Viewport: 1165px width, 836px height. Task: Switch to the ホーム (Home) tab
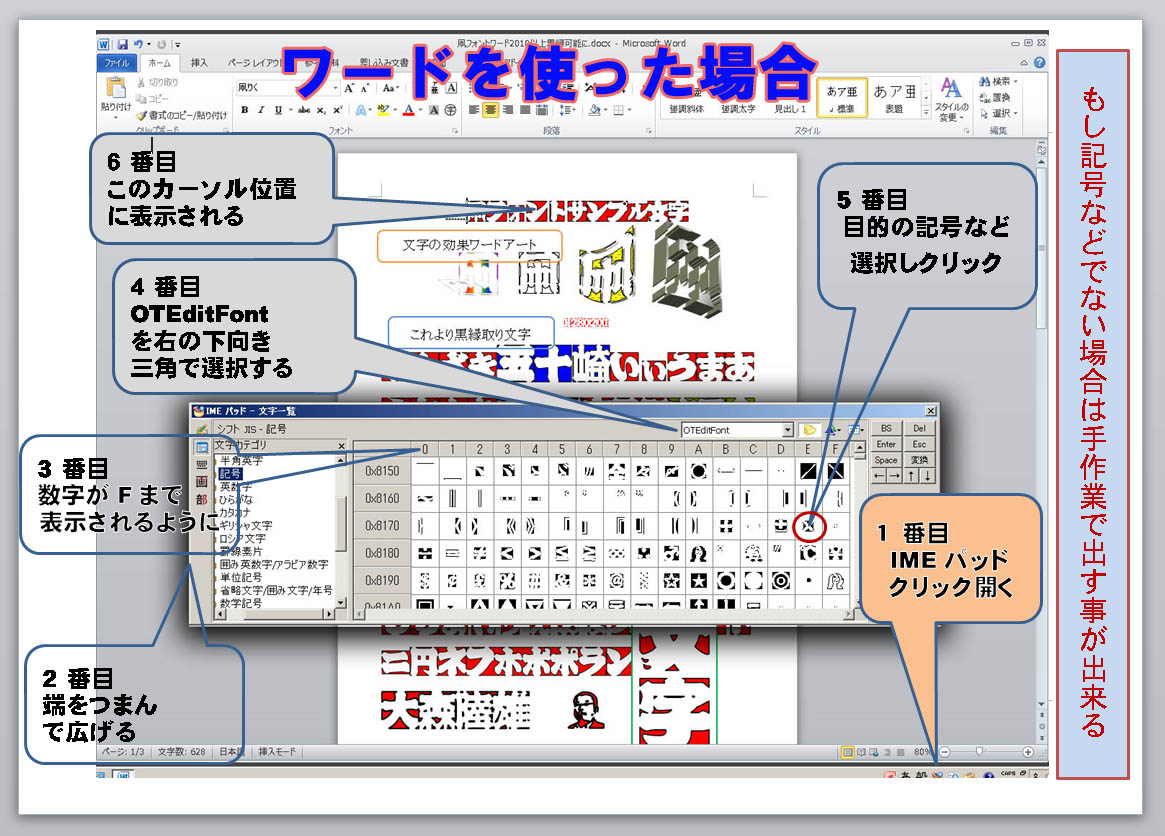159,63
